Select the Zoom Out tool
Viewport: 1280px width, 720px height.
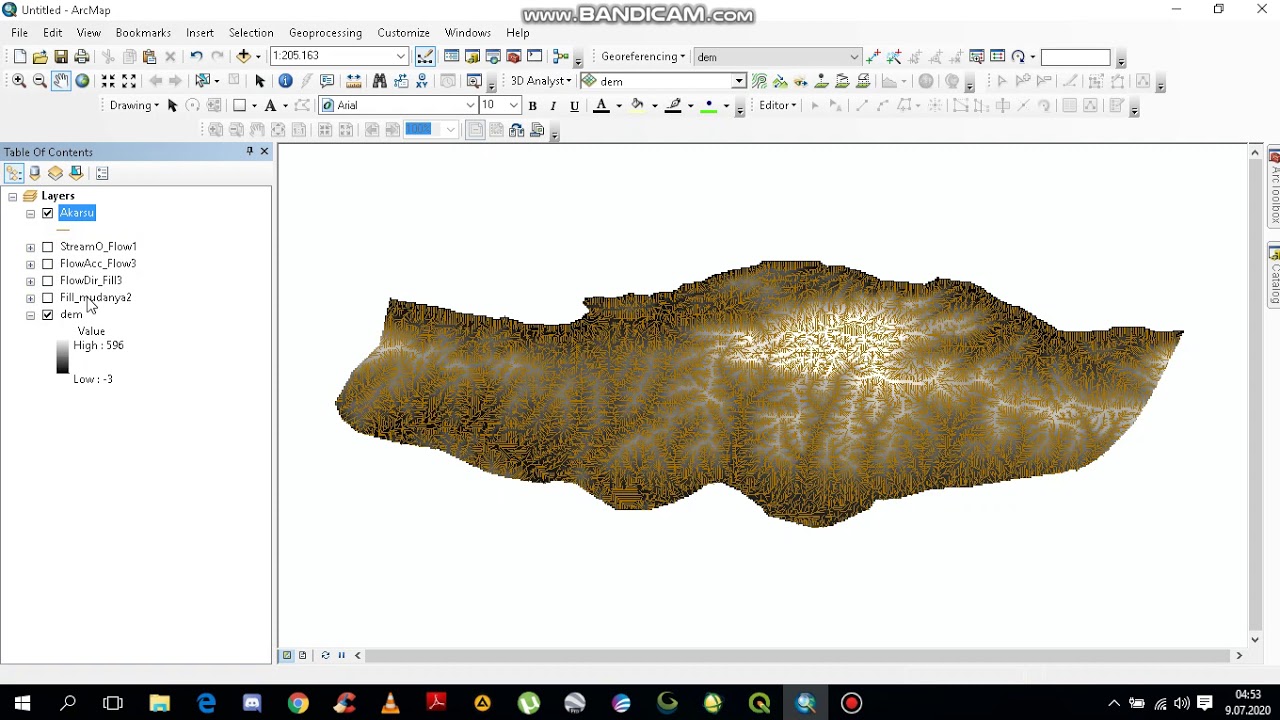click(x=40, y=81)
